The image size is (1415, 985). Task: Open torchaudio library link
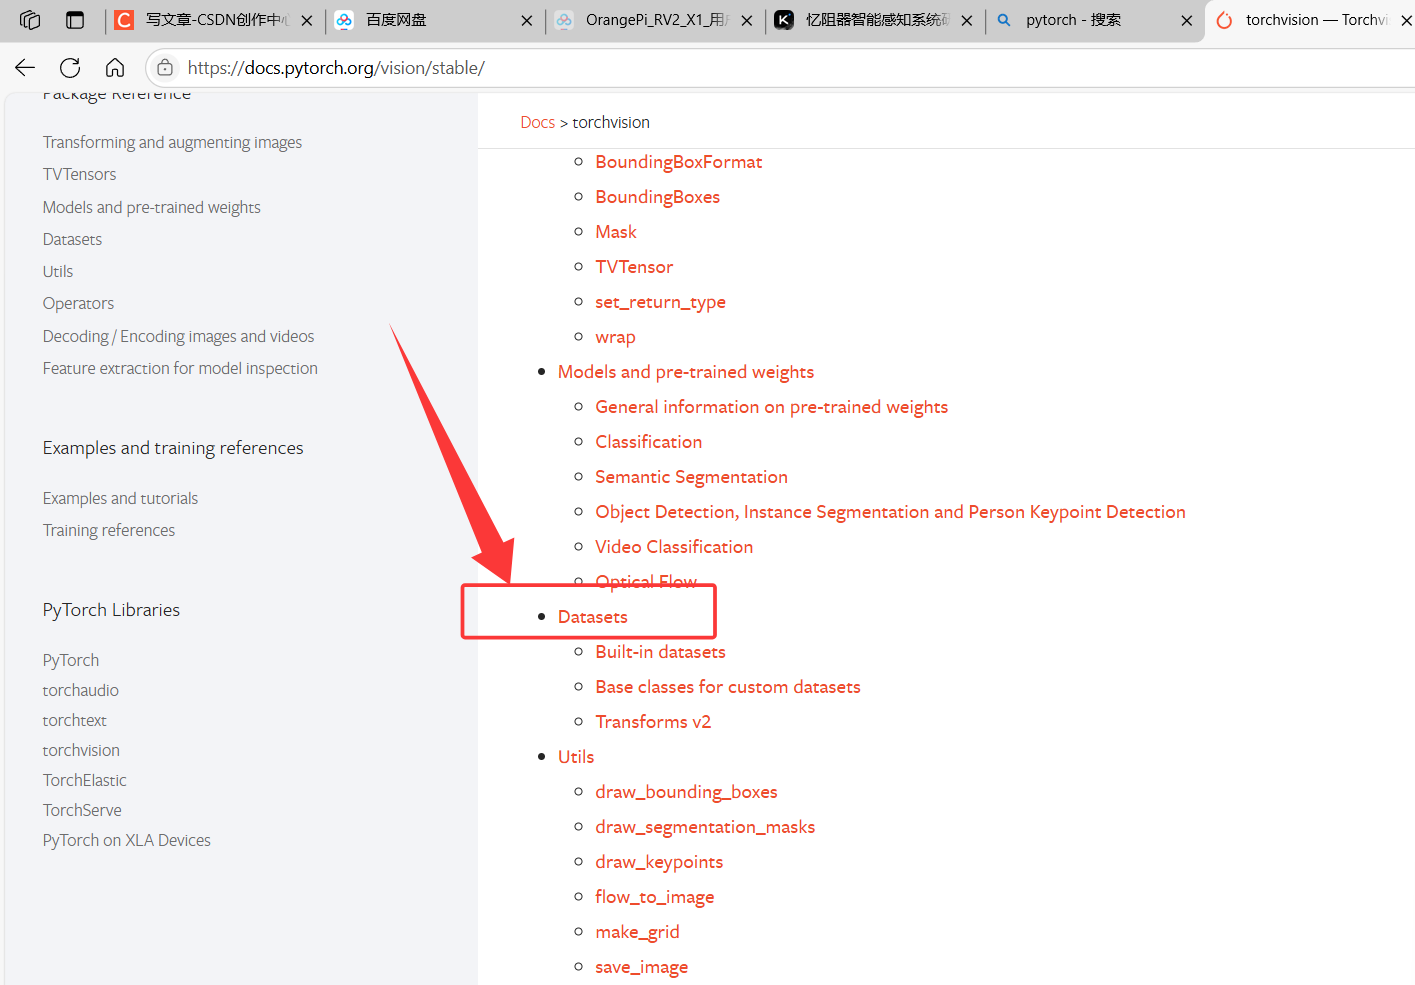click(x=80, y=690)
